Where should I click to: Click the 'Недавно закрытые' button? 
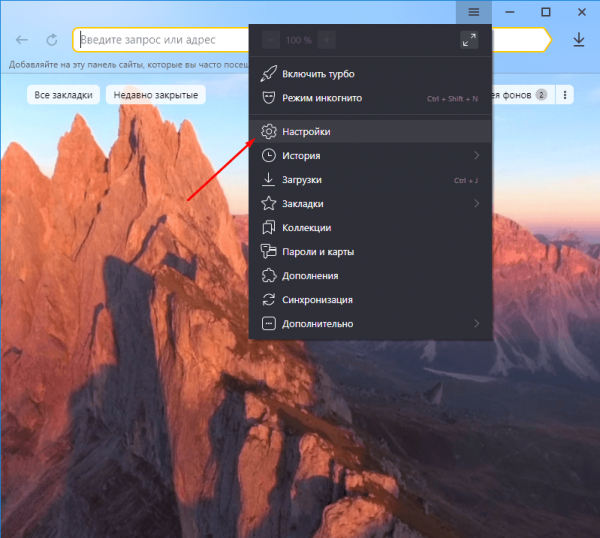point(156,95)
